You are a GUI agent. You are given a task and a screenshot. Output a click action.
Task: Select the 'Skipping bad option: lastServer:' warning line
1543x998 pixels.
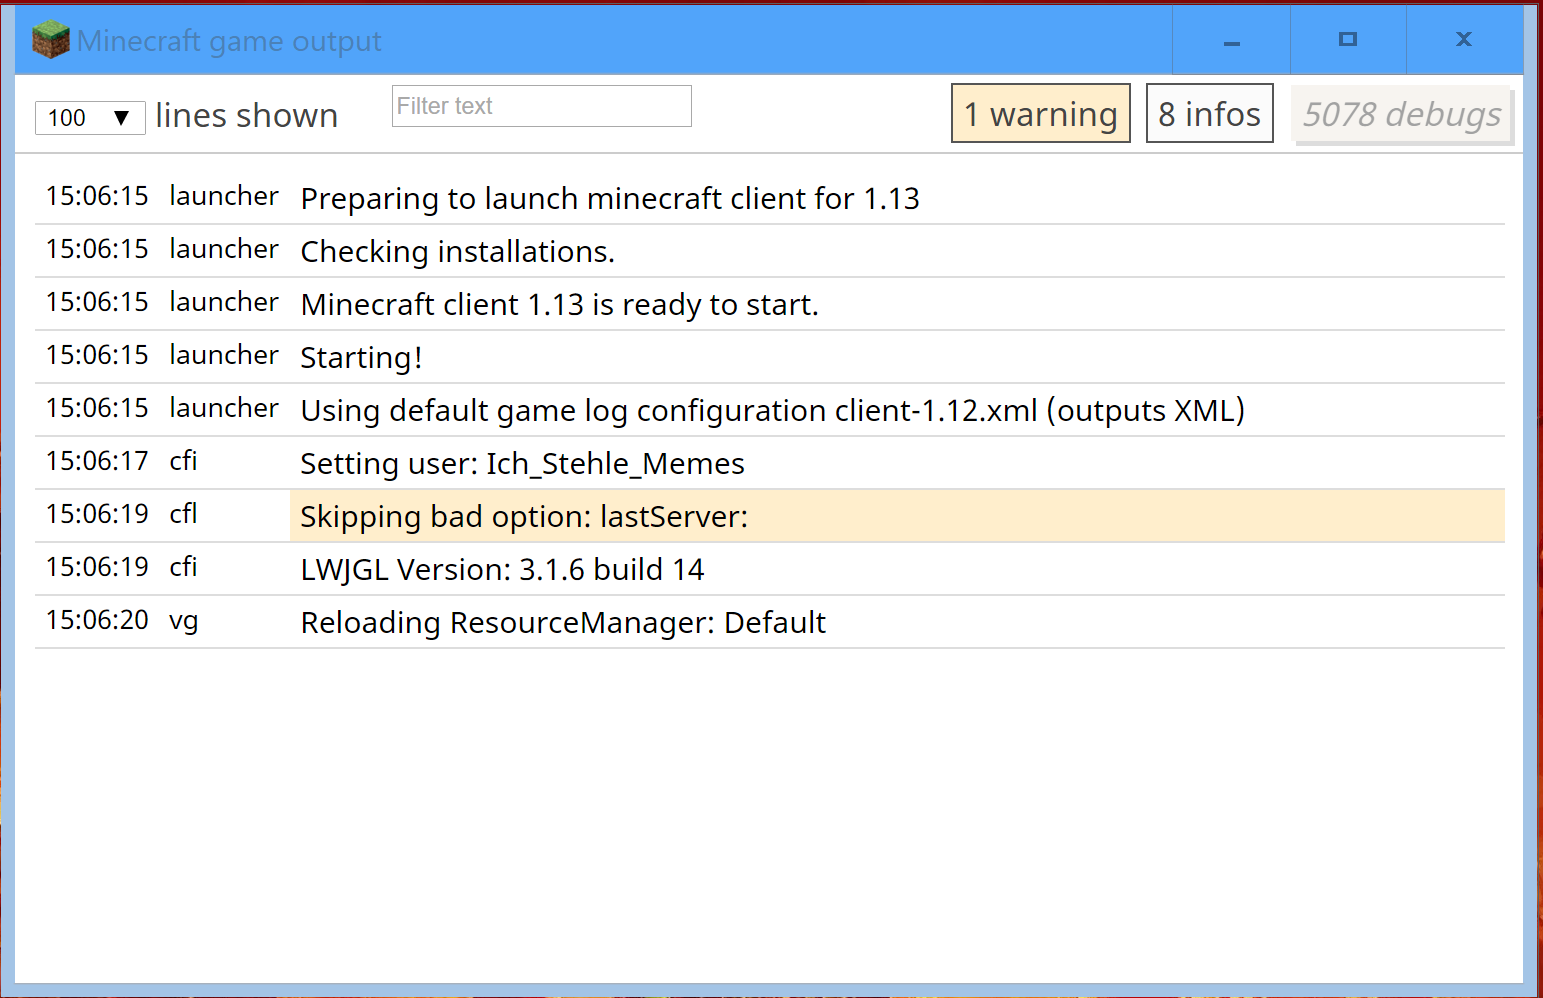pos(524,517)
